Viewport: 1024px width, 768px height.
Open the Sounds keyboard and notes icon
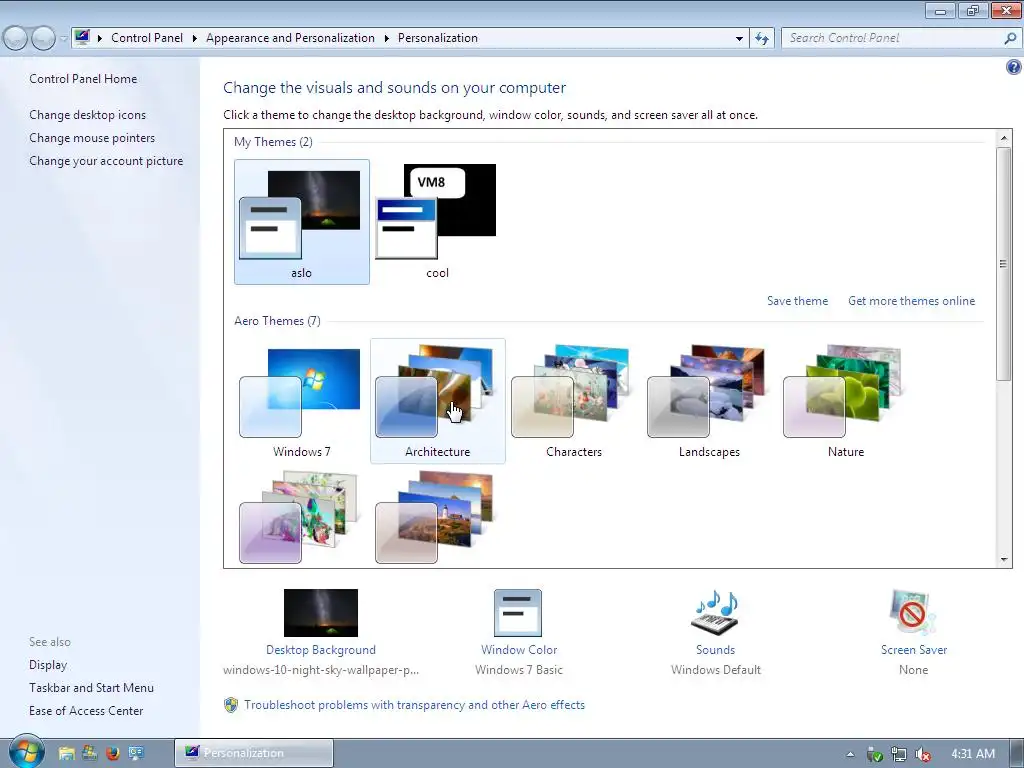[x=715, y=613]
